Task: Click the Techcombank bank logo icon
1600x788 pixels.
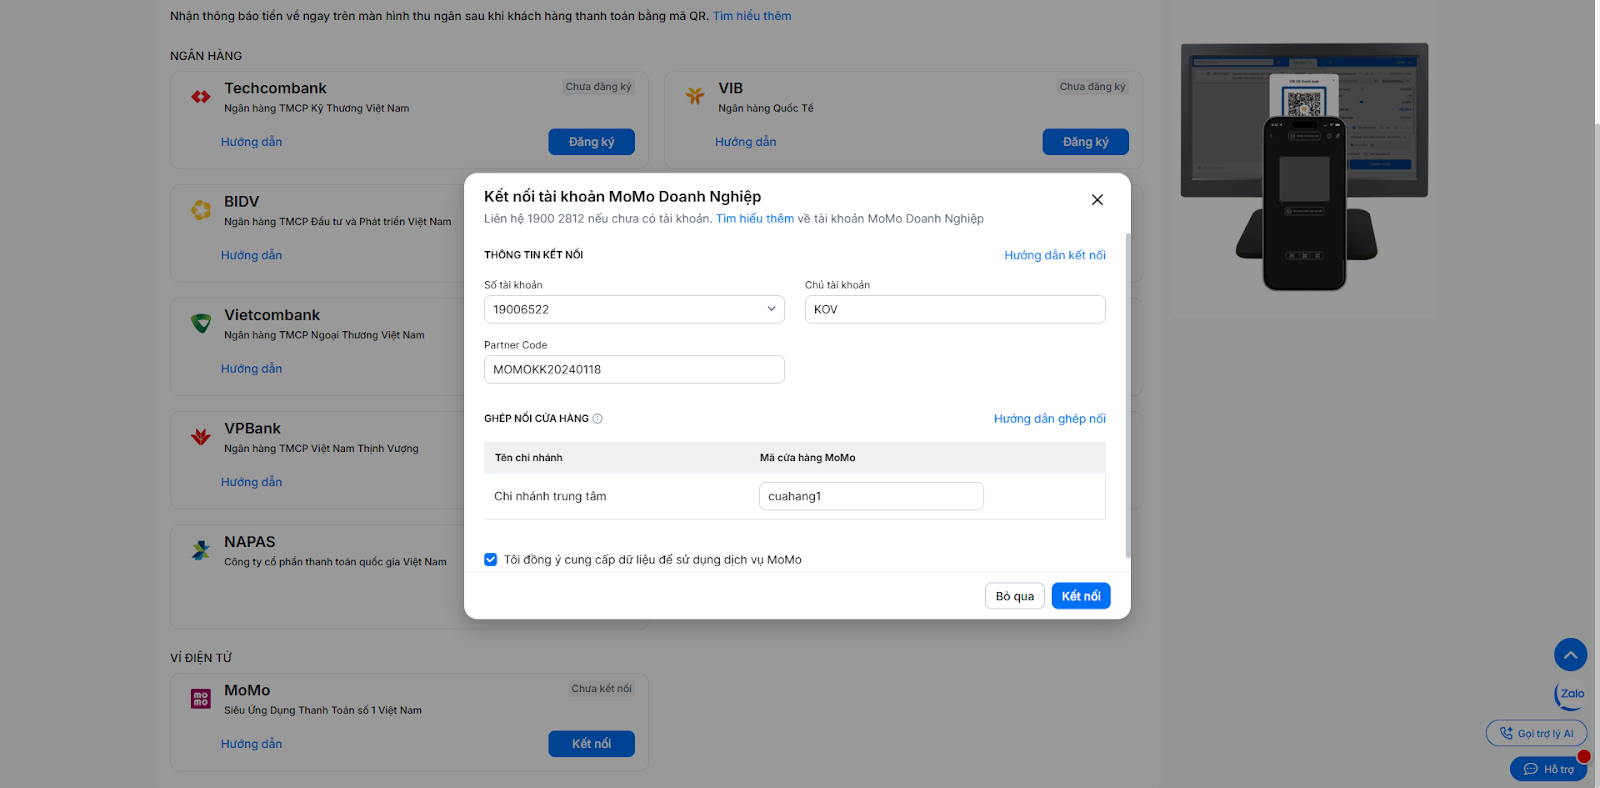Action: click(x=201, y=97)
